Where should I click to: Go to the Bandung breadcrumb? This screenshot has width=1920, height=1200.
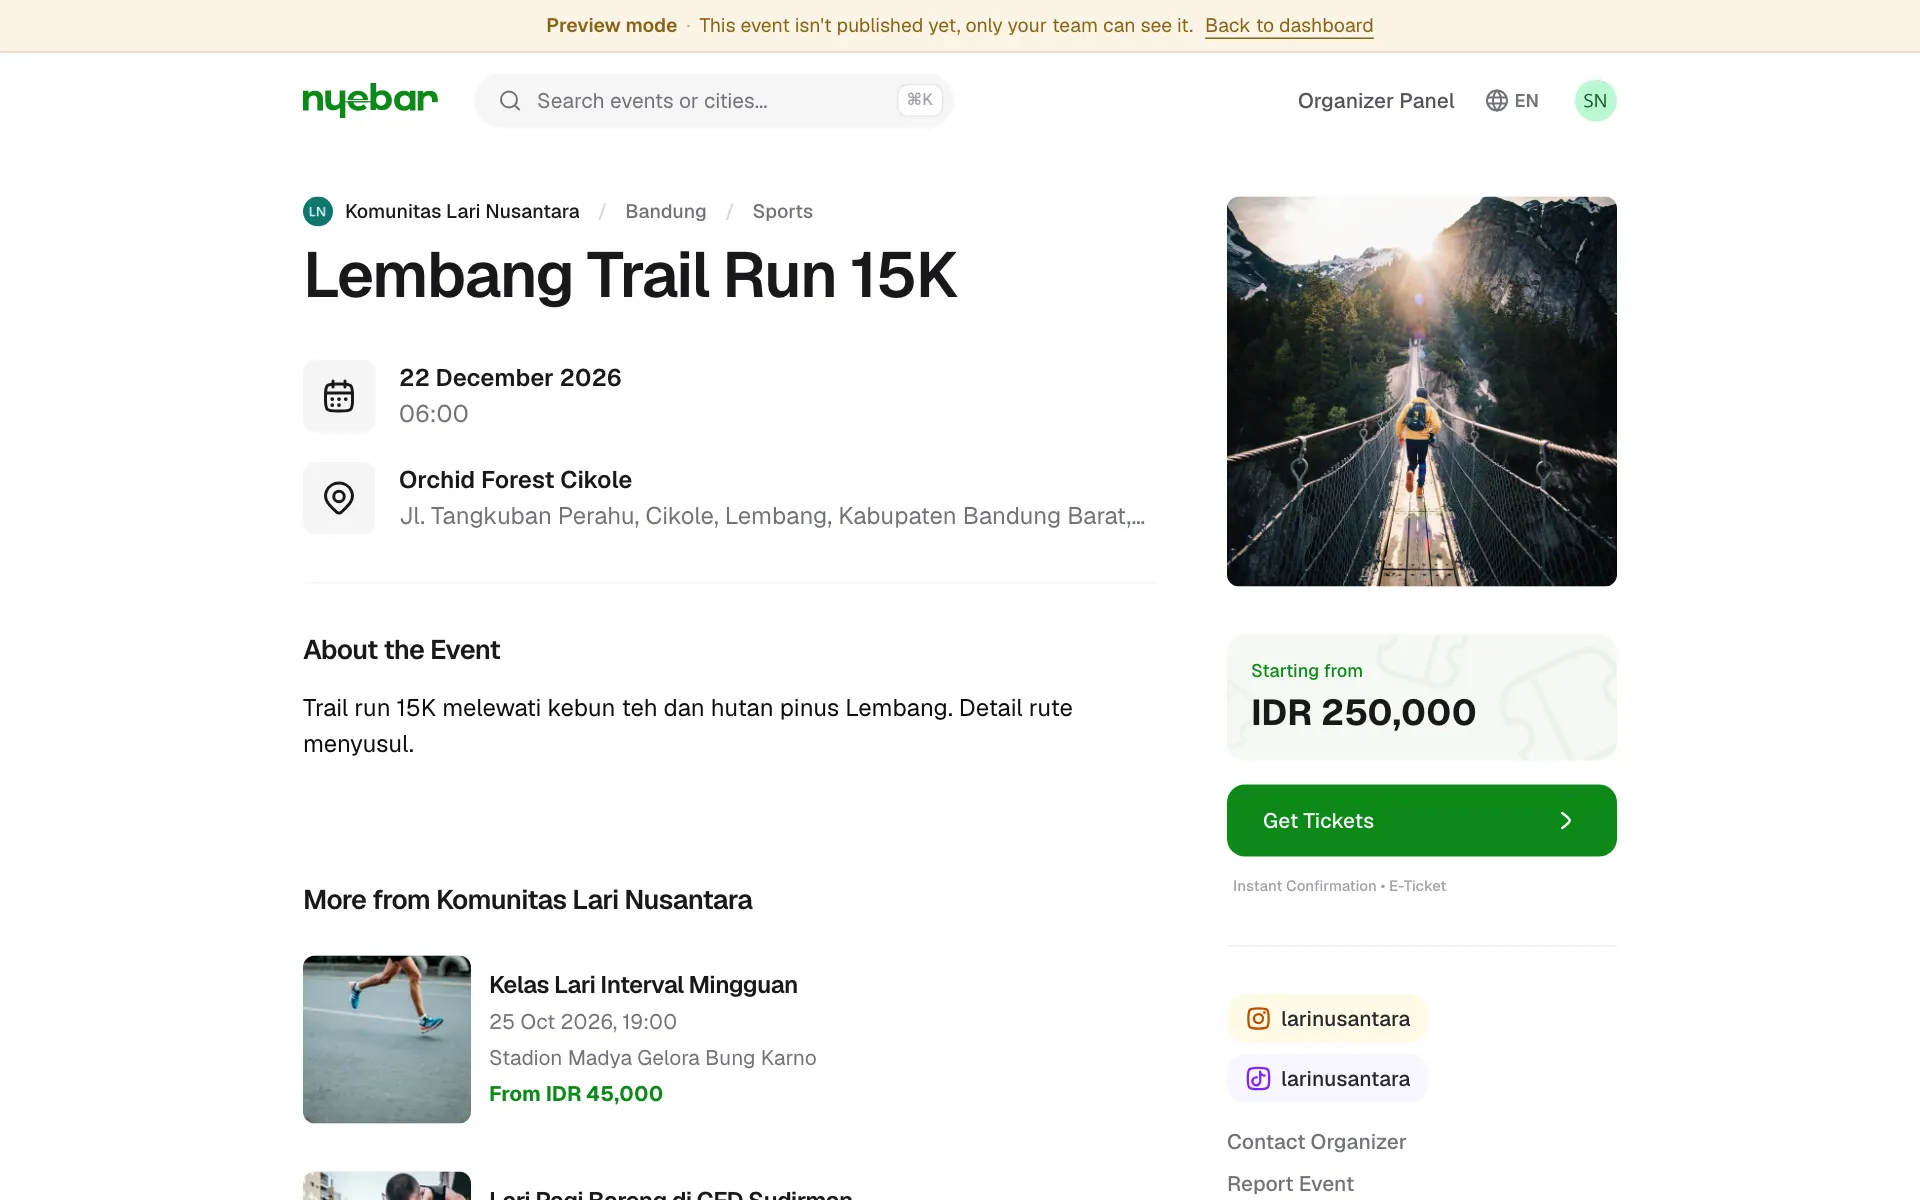coord(666,212)
